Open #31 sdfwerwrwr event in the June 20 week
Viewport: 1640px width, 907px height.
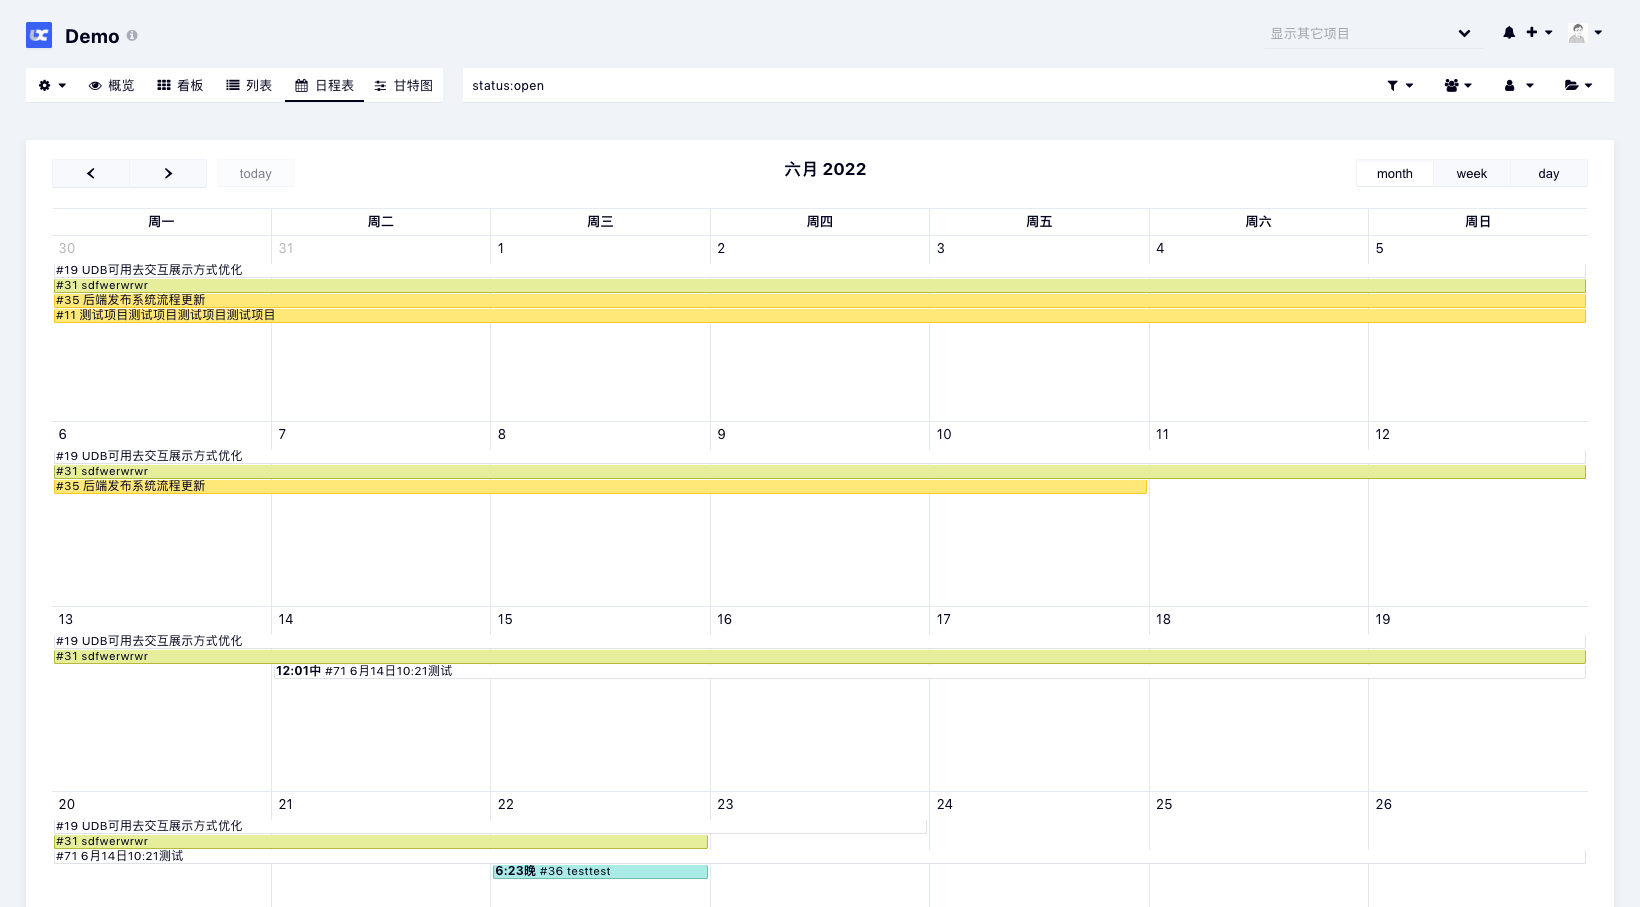(x=381, y=842)
